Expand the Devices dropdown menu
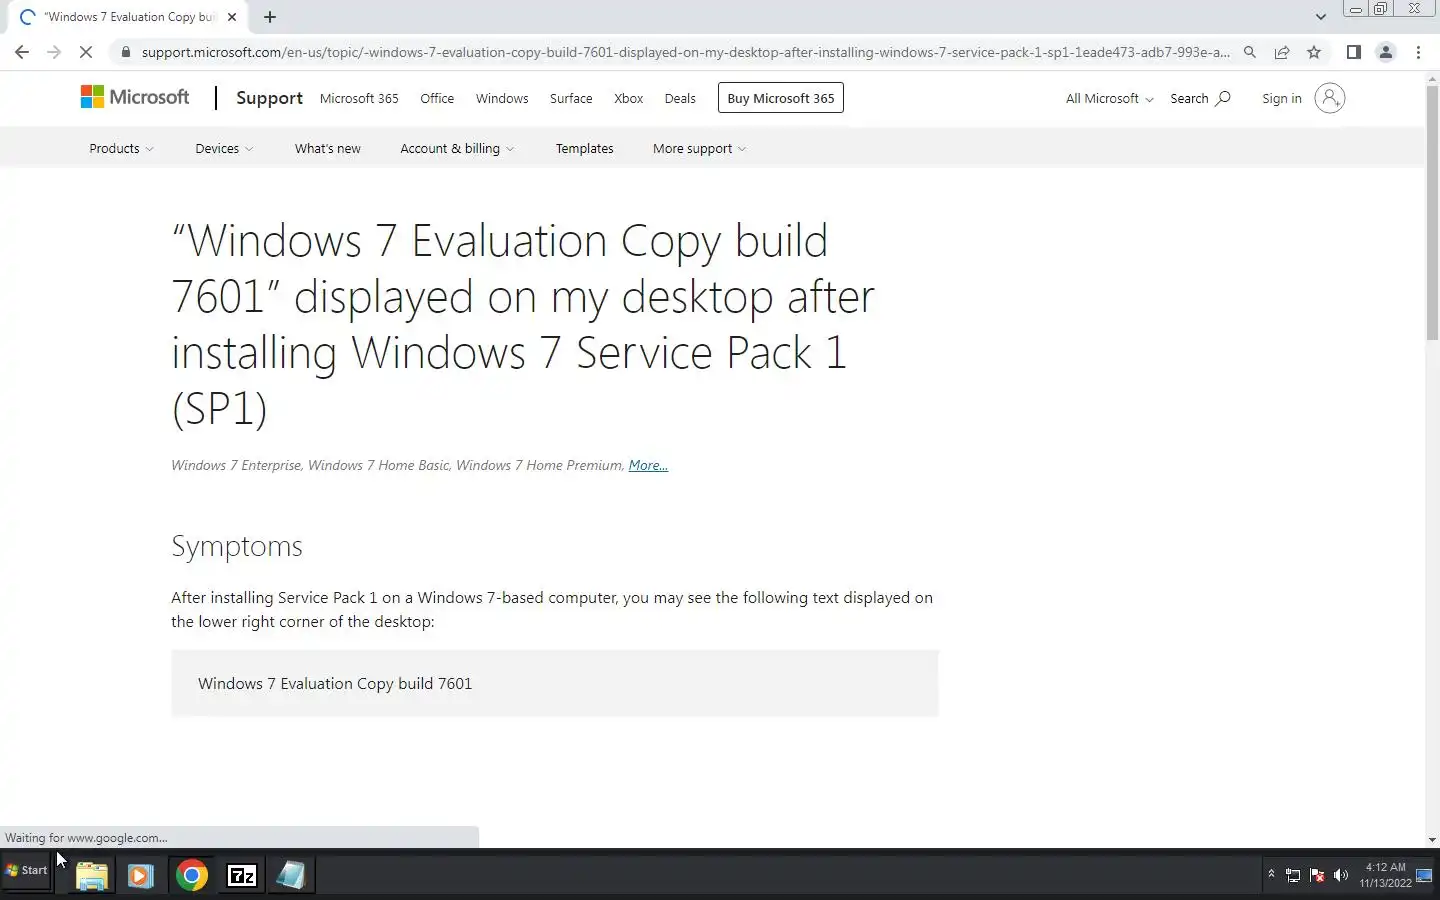 tap(224, 148)
